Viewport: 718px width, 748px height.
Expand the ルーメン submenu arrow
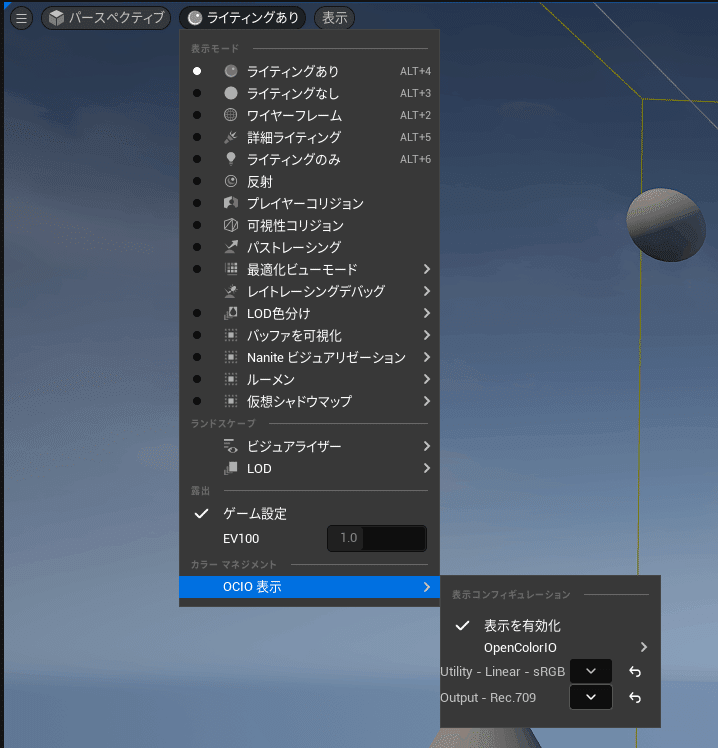[427, 379]
